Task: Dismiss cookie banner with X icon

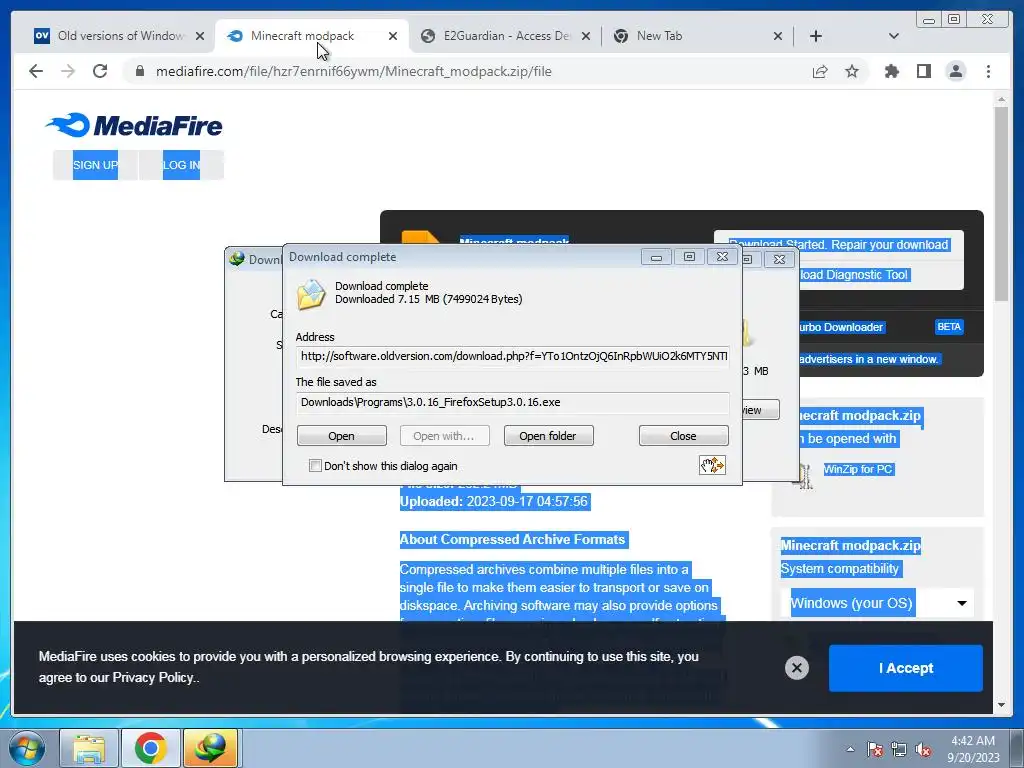Action: pos(797,667)
